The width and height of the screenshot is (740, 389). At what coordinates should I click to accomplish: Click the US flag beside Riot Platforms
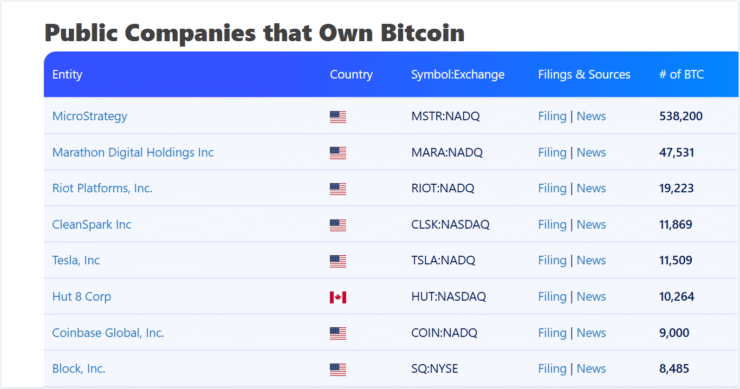(338, 189)
